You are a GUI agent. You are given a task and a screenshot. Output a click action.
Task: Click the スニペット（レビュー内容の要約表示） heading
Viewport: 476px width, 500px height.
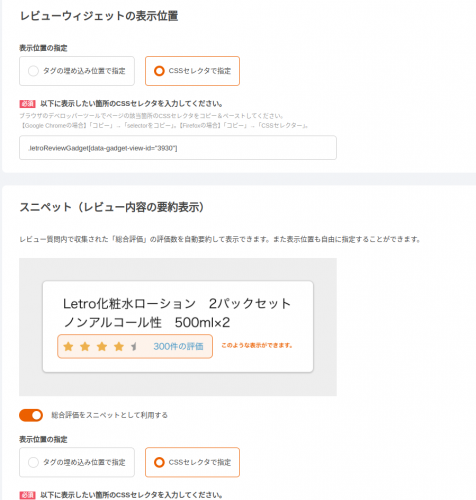112,207
